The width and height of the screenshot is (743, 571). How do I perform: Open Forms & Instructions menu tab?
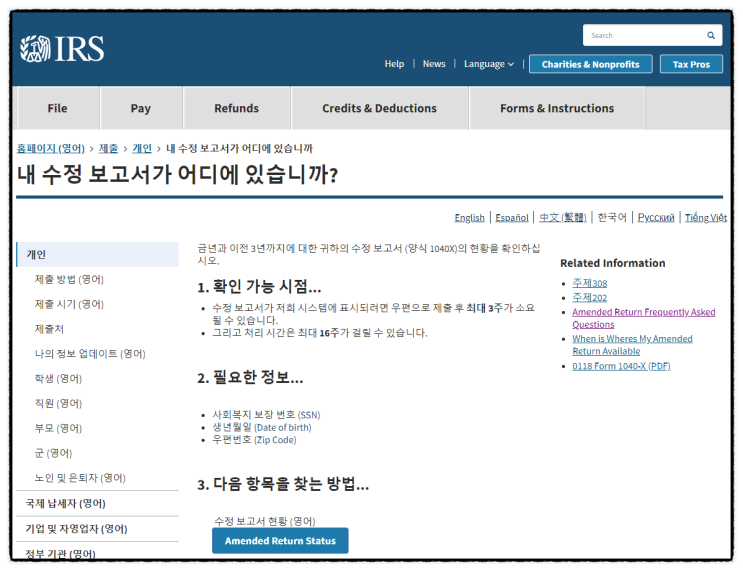[557, 109]
